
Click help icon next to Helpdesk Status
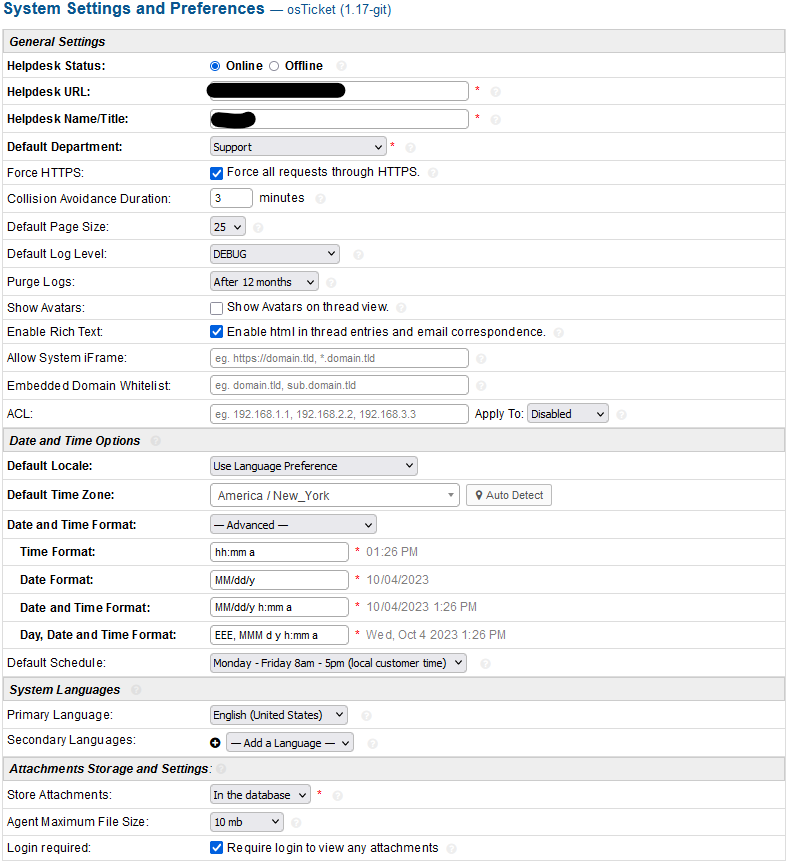pos(342,66)
